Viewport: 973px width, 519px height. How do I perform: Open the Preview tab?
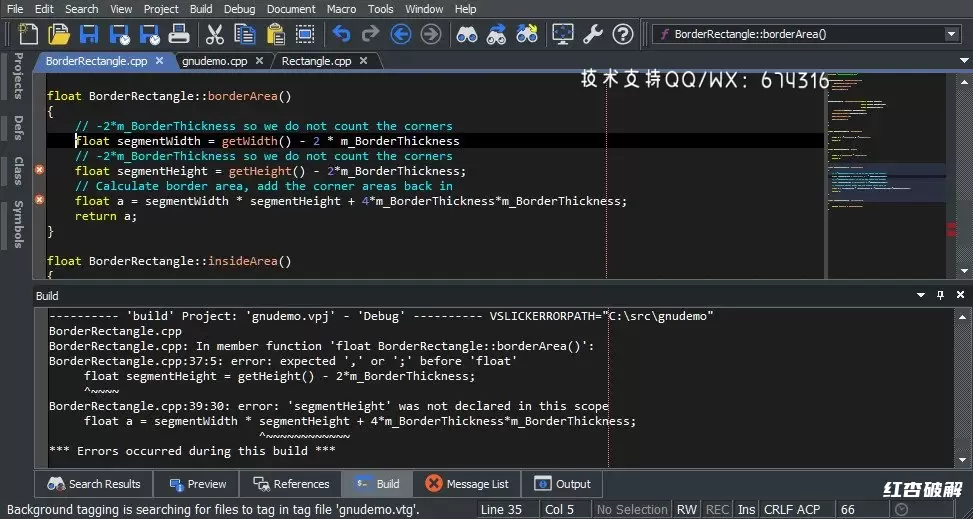[x=197, y=484]
